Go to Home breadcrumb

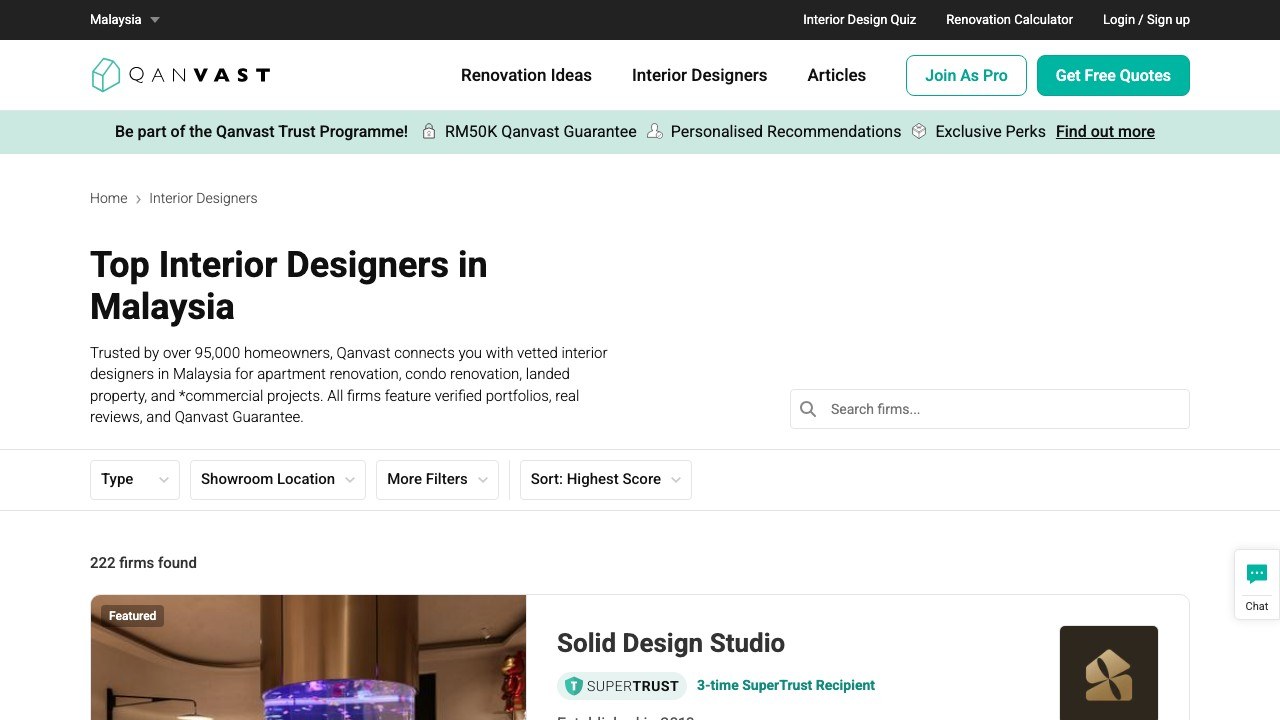coord(109,198)
